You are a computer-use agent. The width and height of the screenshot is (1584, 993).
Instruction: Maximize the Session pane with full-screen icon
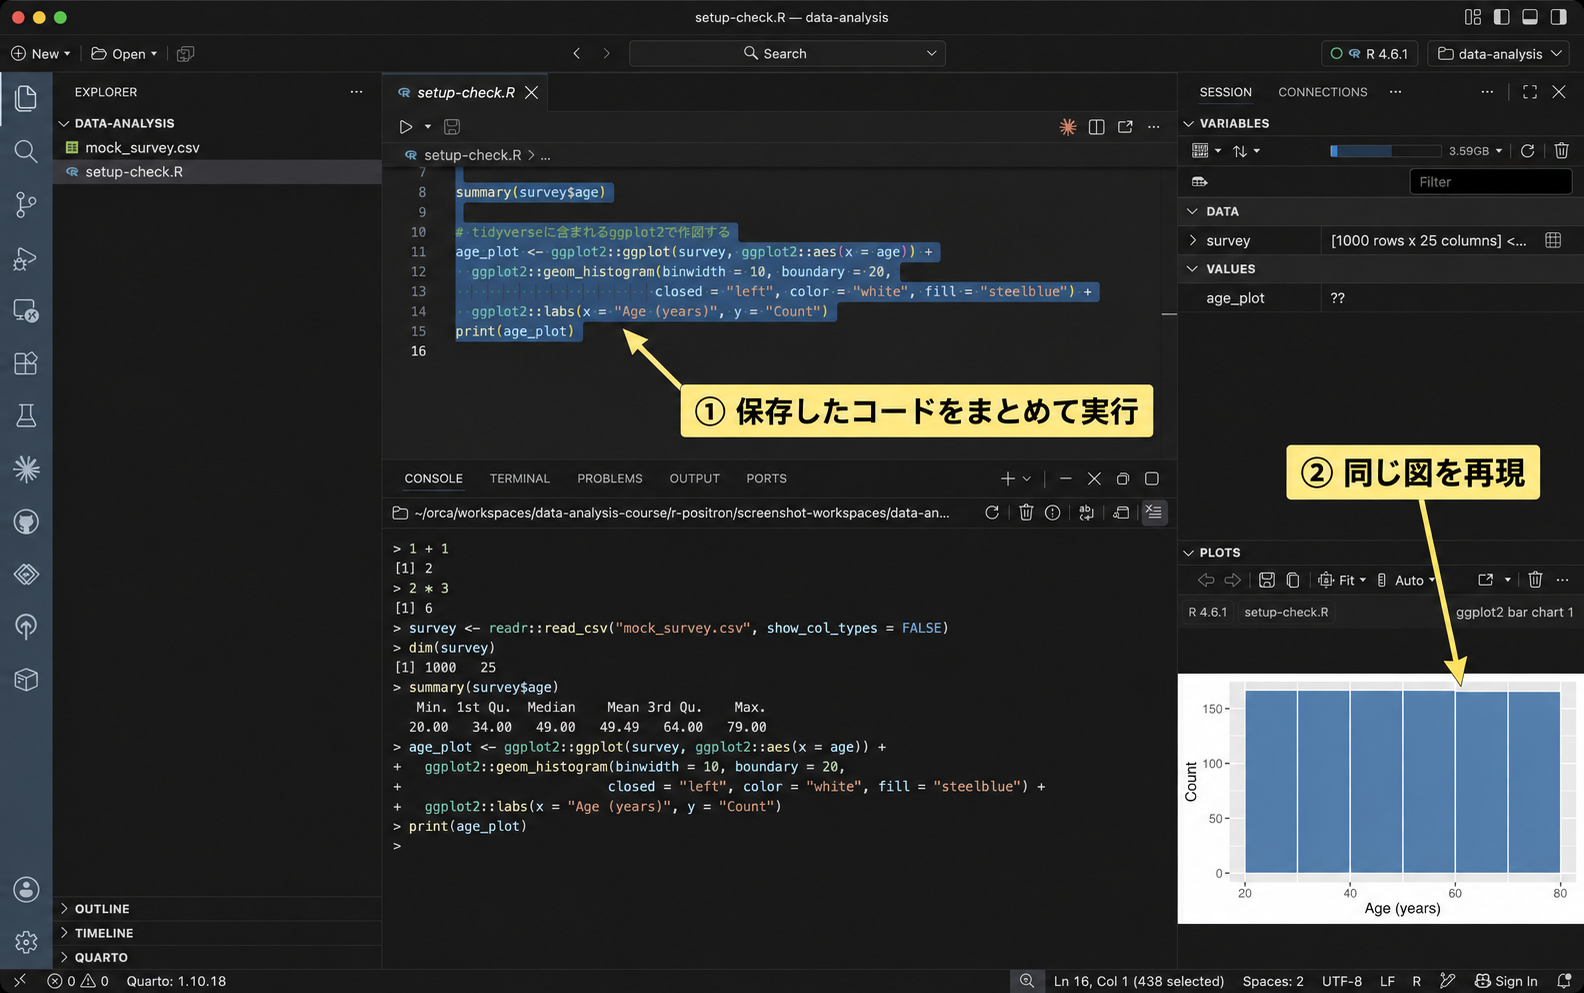tap(1530, 92)
